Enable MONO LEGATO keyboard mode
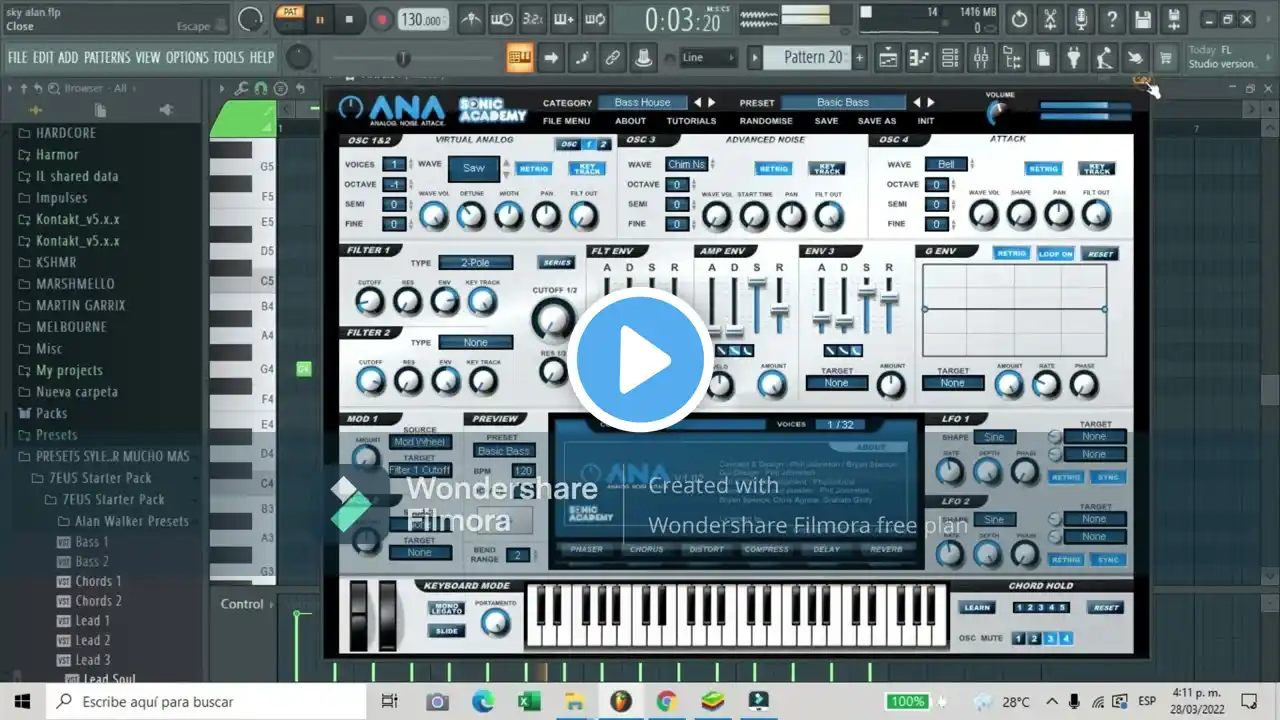 pyautogui.click(x=446, y=608)
